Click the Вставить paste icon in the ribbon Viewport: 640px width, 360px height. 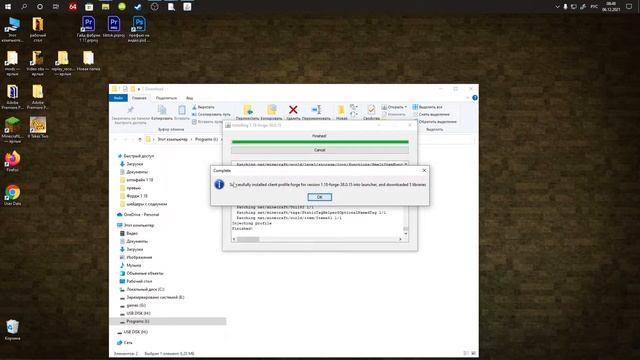182,110
